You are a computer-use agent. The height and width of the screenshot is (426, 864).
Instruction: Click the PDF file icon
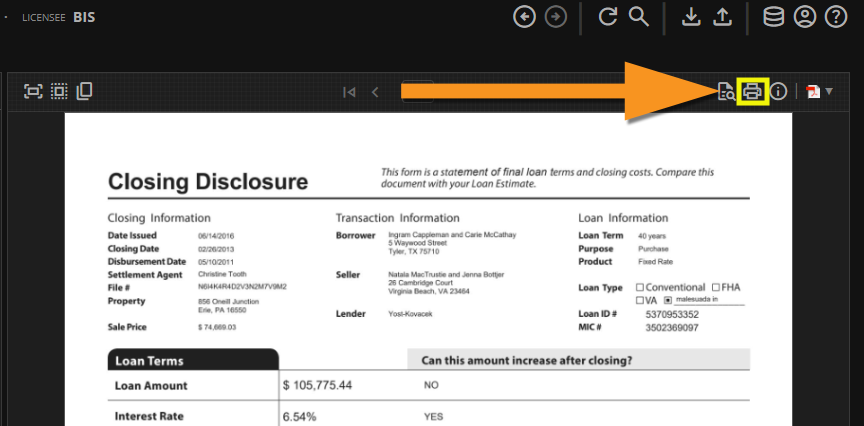pyautogui.click(x=813, y=91)
